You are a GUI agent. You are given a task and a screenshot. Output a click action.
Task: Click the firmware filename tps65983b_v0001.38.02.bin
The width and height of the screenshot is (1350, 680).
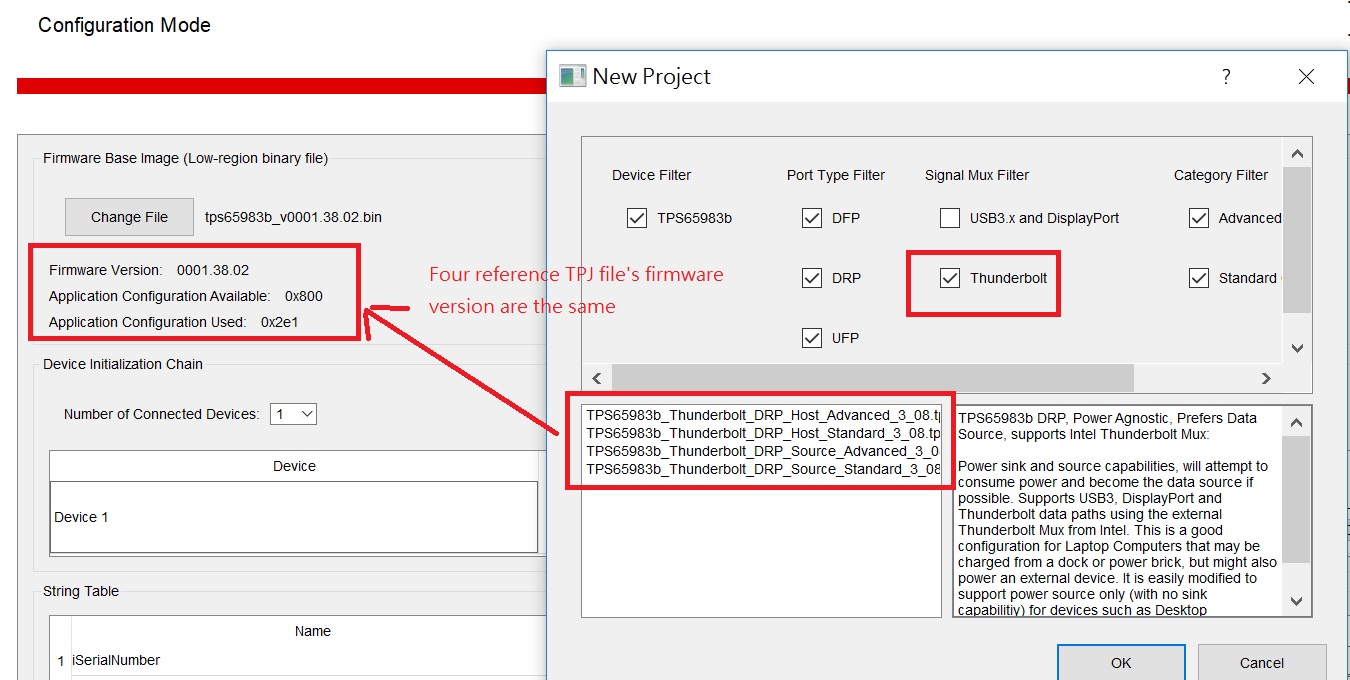(x=293, y=217)
